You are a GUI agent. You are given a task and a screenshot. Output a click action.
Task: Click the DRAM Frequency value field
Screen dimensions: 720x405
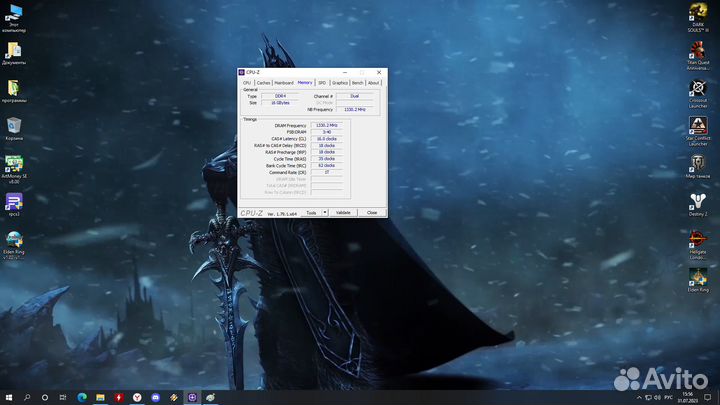327,125
